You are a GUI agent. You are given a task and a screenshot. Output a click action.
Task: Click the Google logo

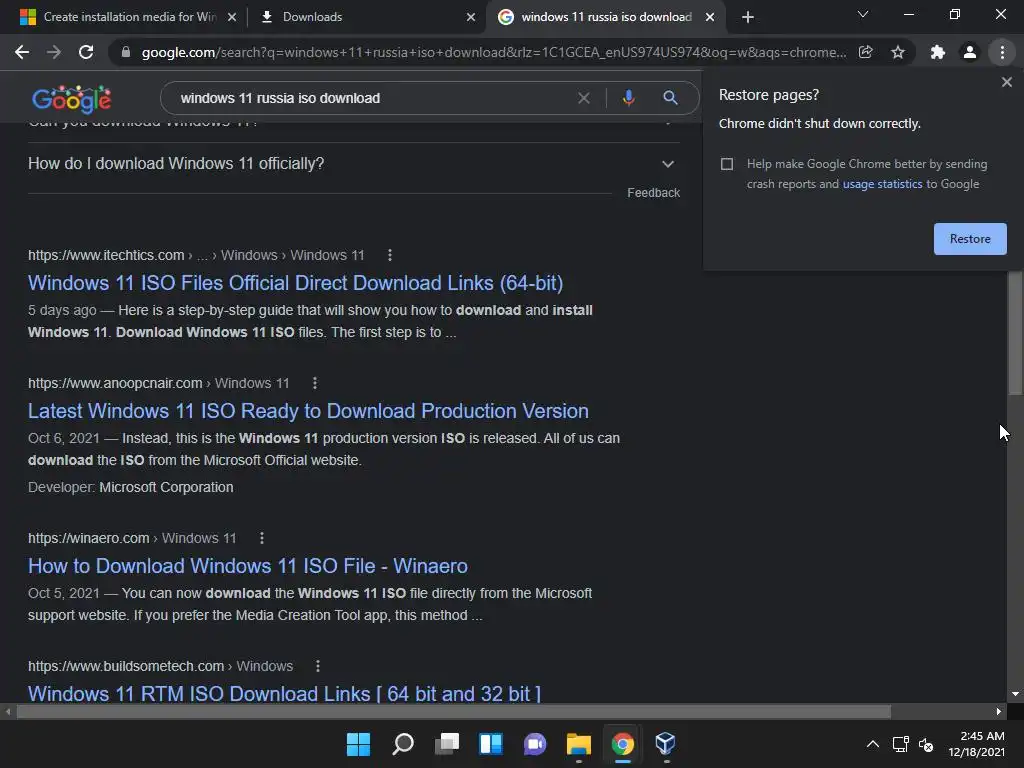tap(72, 99)
